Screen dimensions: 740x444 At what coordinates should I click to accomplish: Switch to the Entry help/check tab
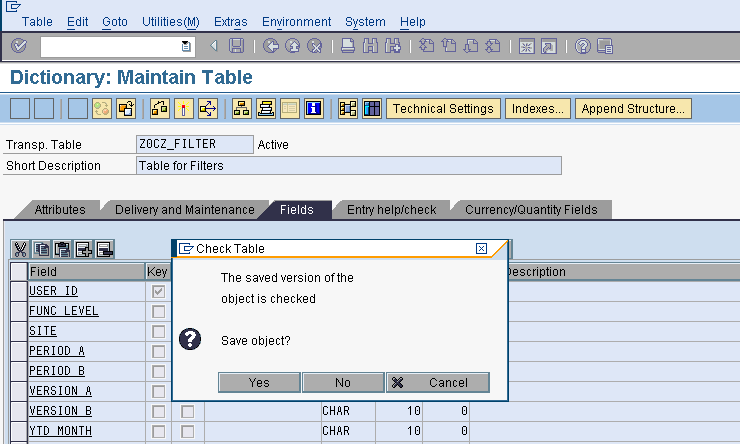(391, 210)
